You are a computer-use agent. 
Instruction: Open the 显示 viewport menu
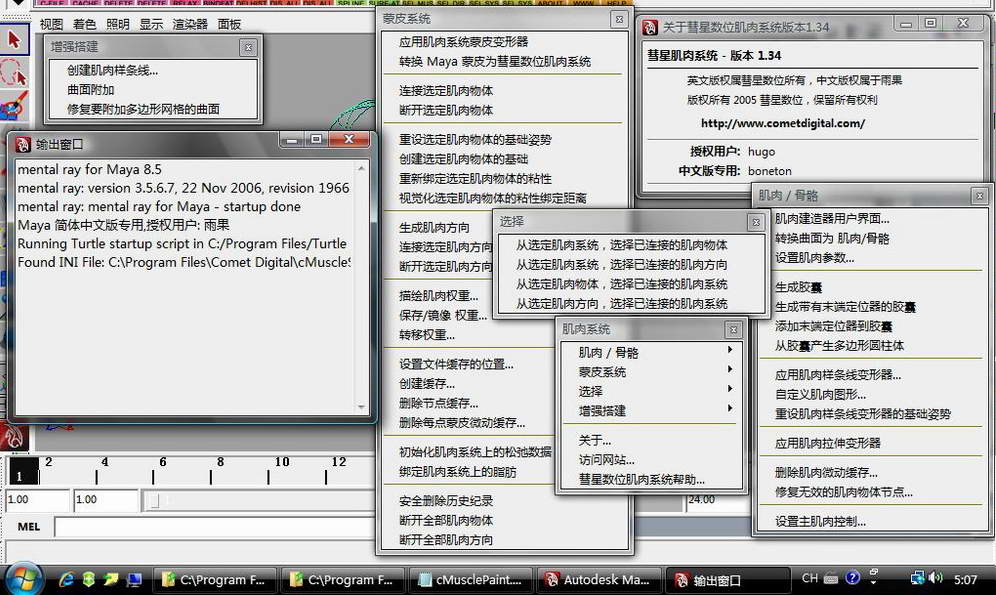tap(151, 24)
